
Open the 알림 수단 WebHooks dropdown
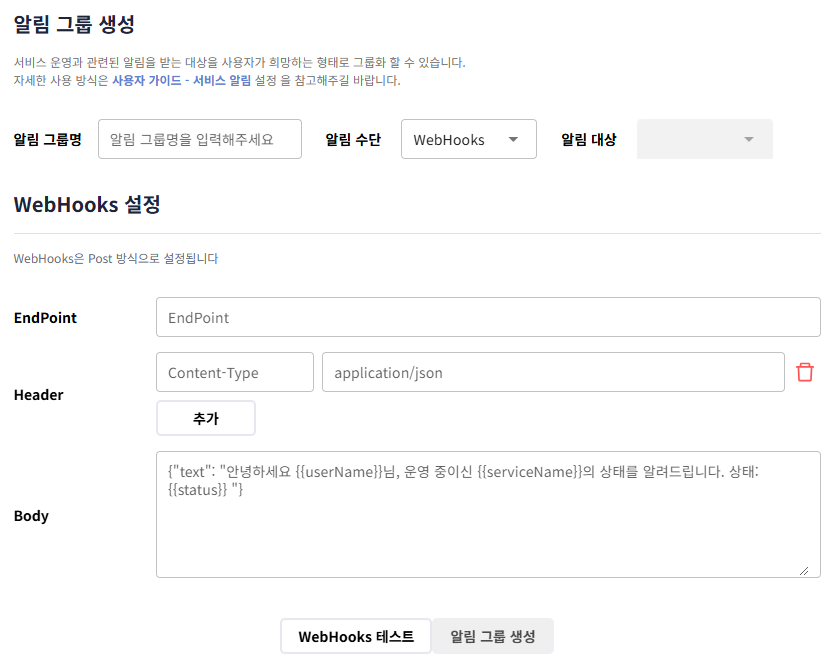[x=468, y=140]
